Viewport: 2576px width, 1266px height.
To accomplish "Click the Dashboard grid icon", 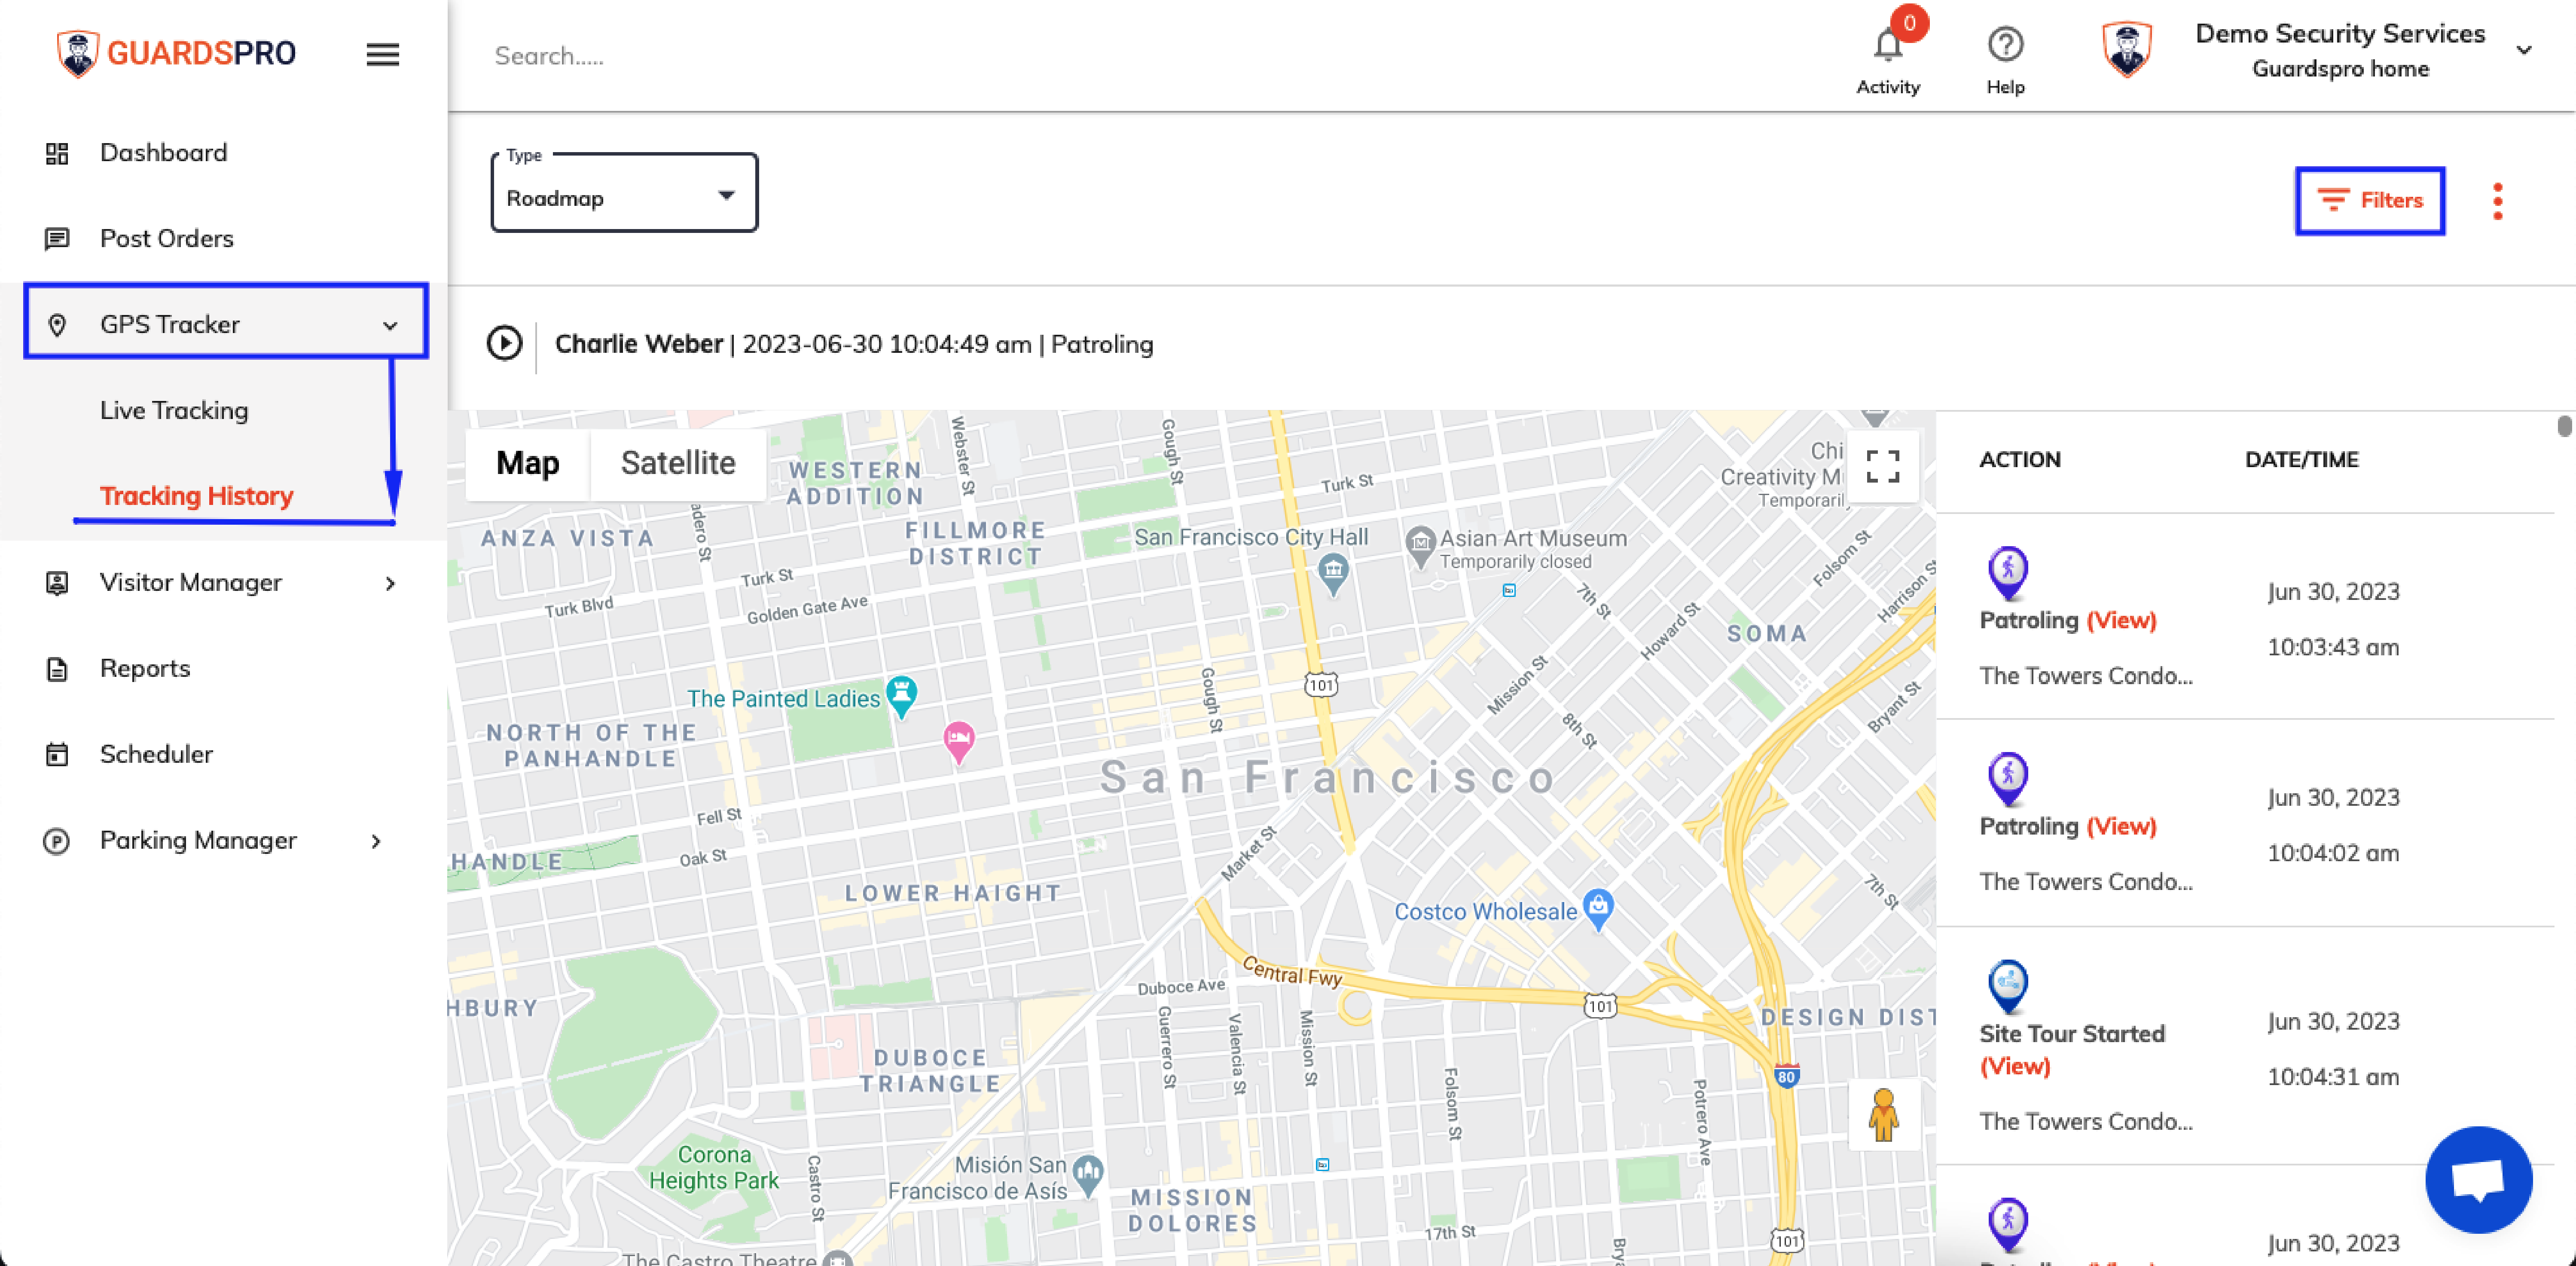I will (57, 153).
